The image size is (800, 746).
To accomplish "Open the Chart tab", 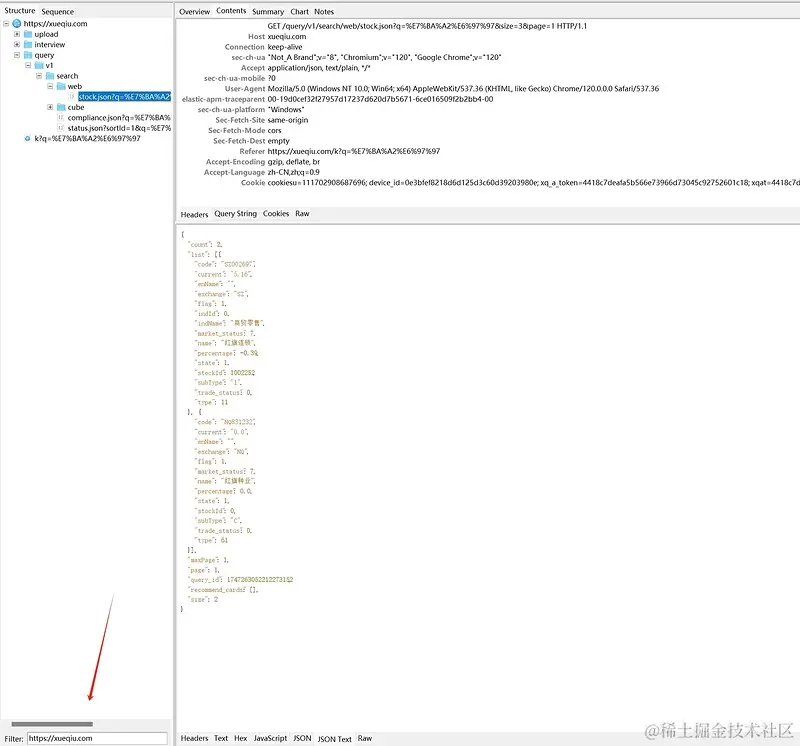I will (299, 12).
